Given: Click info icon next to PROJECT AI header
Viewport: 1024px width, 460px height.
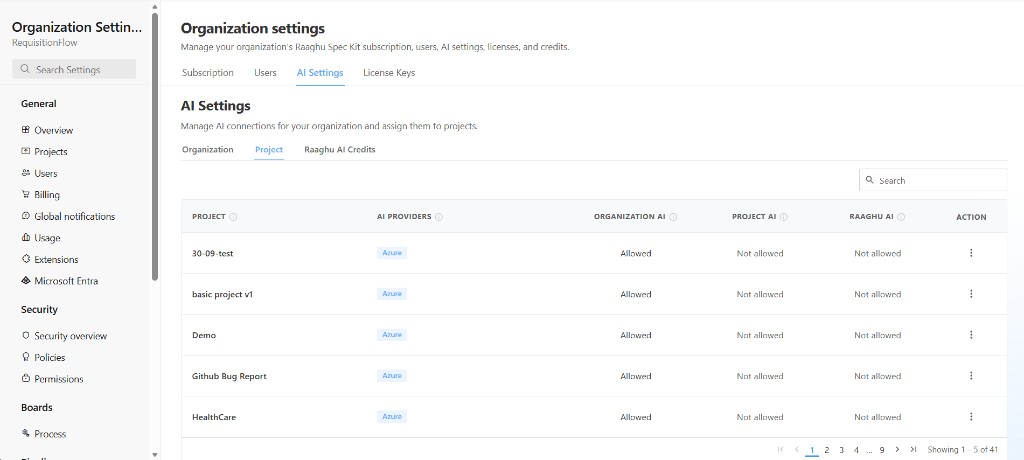Looking at the screenshot, I should click(x=784, y=217).
